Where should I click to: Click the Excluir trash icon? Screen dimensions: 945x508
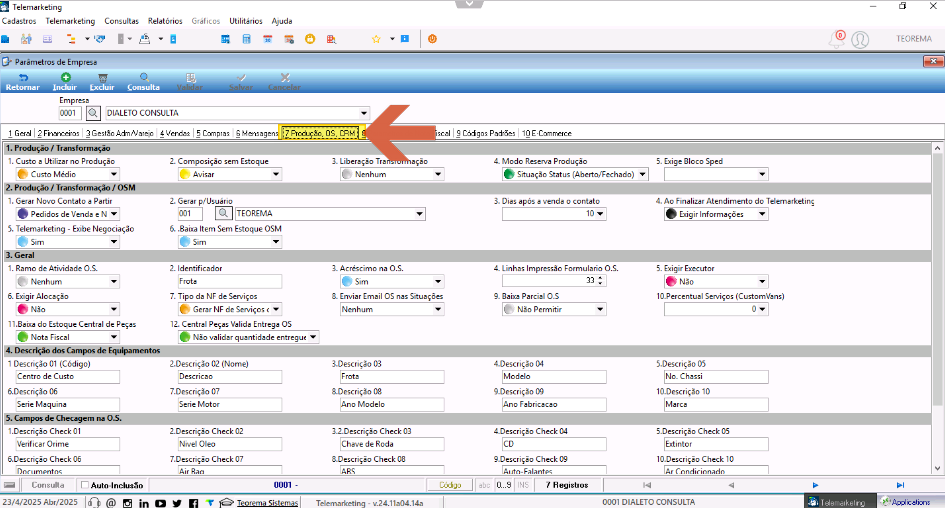click(102, 78)
